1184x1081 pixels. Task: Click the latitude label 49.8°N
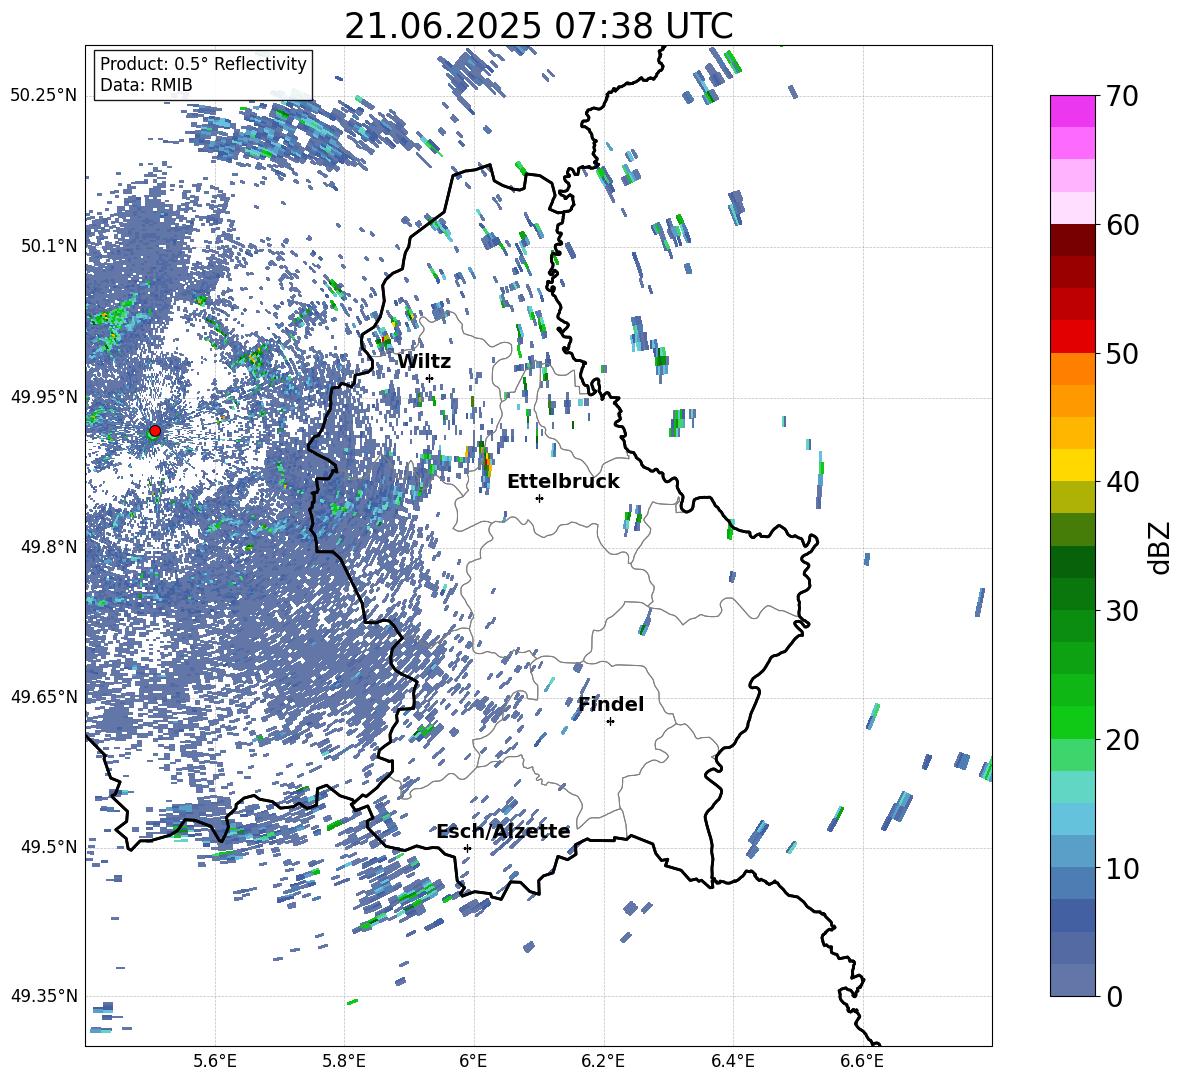(x=48, y=547)
